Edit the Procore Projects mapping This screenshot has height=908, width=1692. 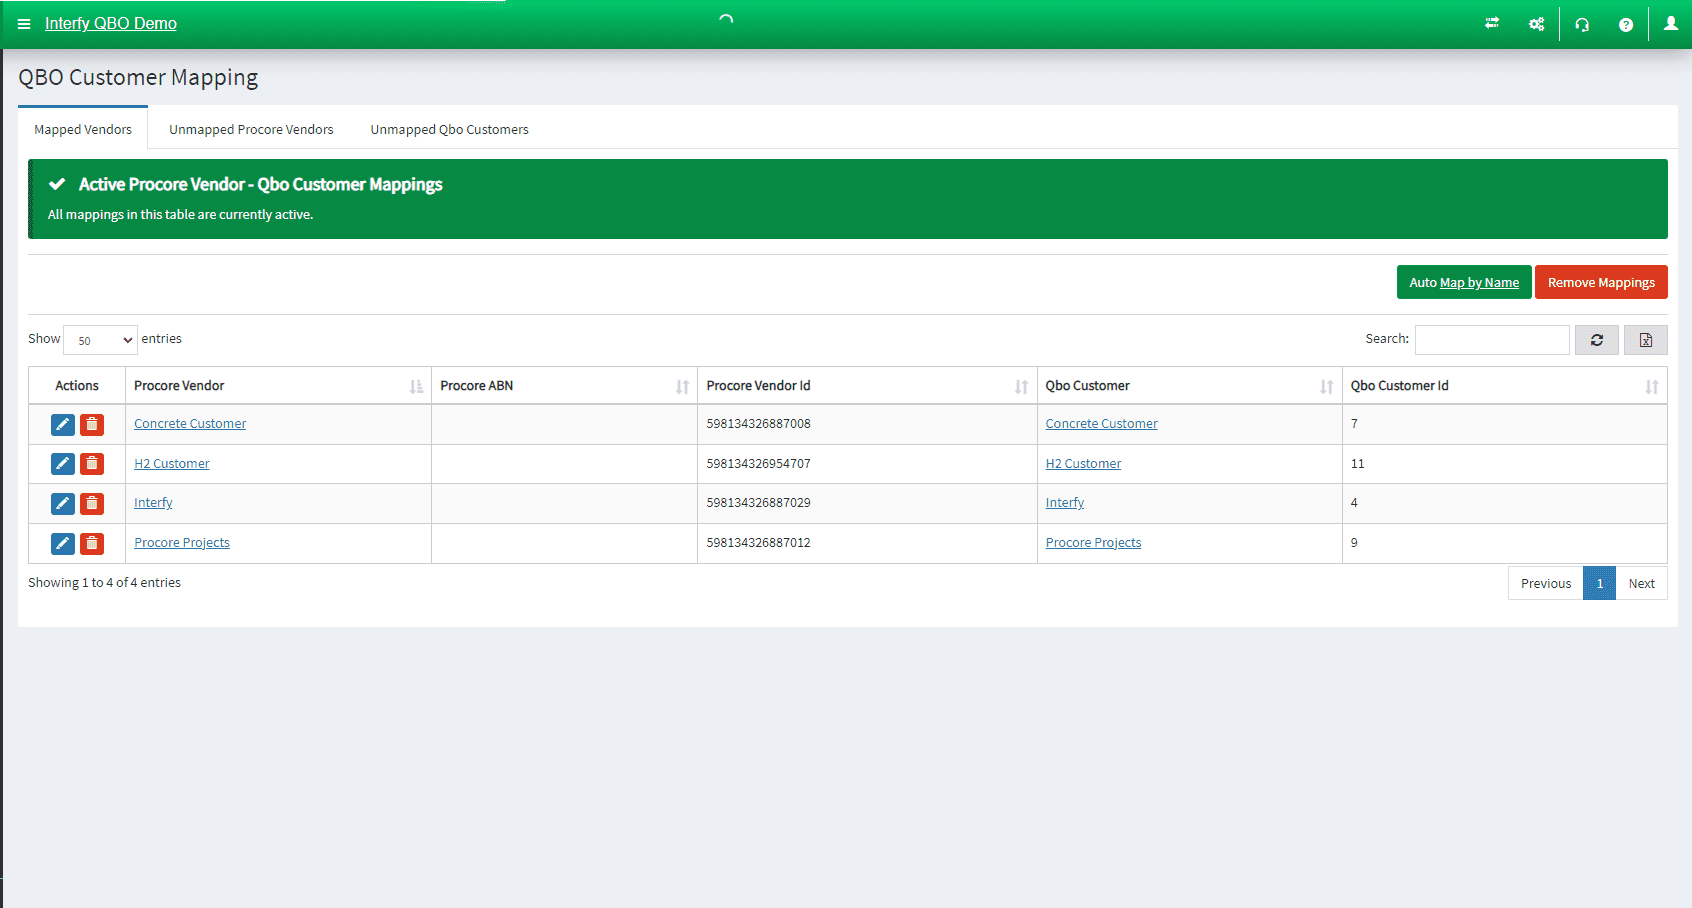62,543
